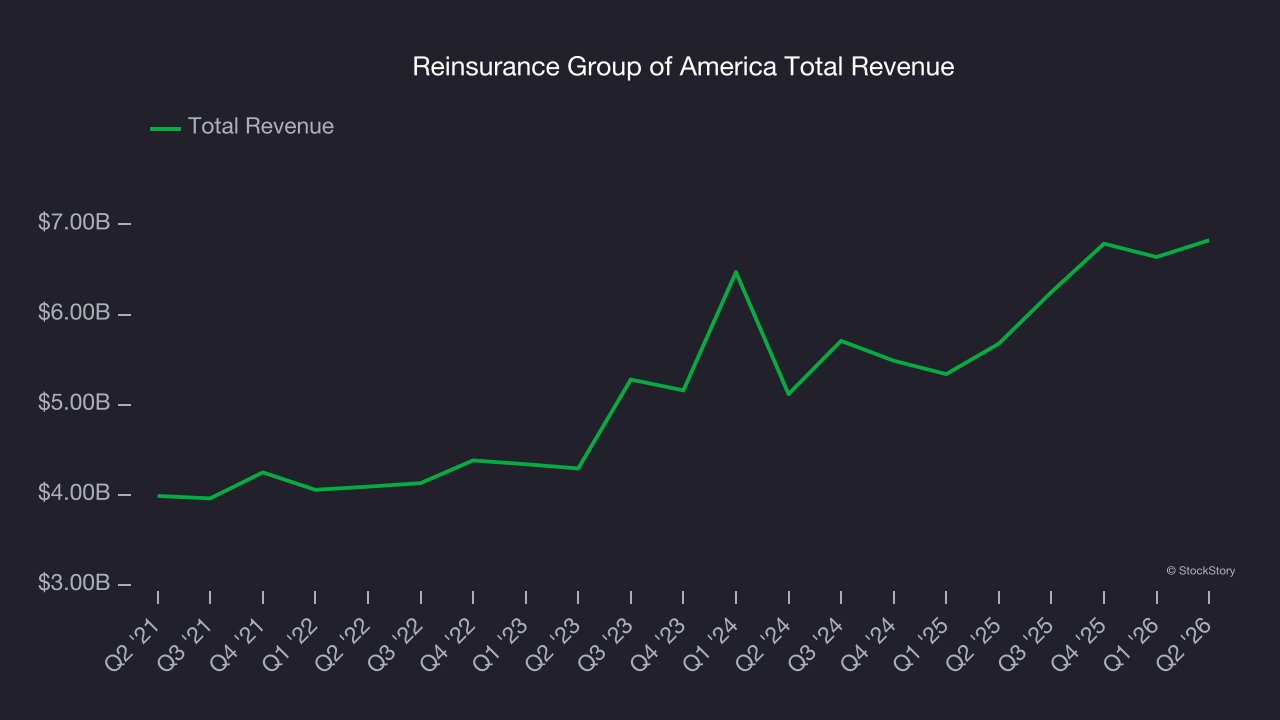Click the Q3 '24 x-axis label
1280x720 pixels.
coord(817,643)
